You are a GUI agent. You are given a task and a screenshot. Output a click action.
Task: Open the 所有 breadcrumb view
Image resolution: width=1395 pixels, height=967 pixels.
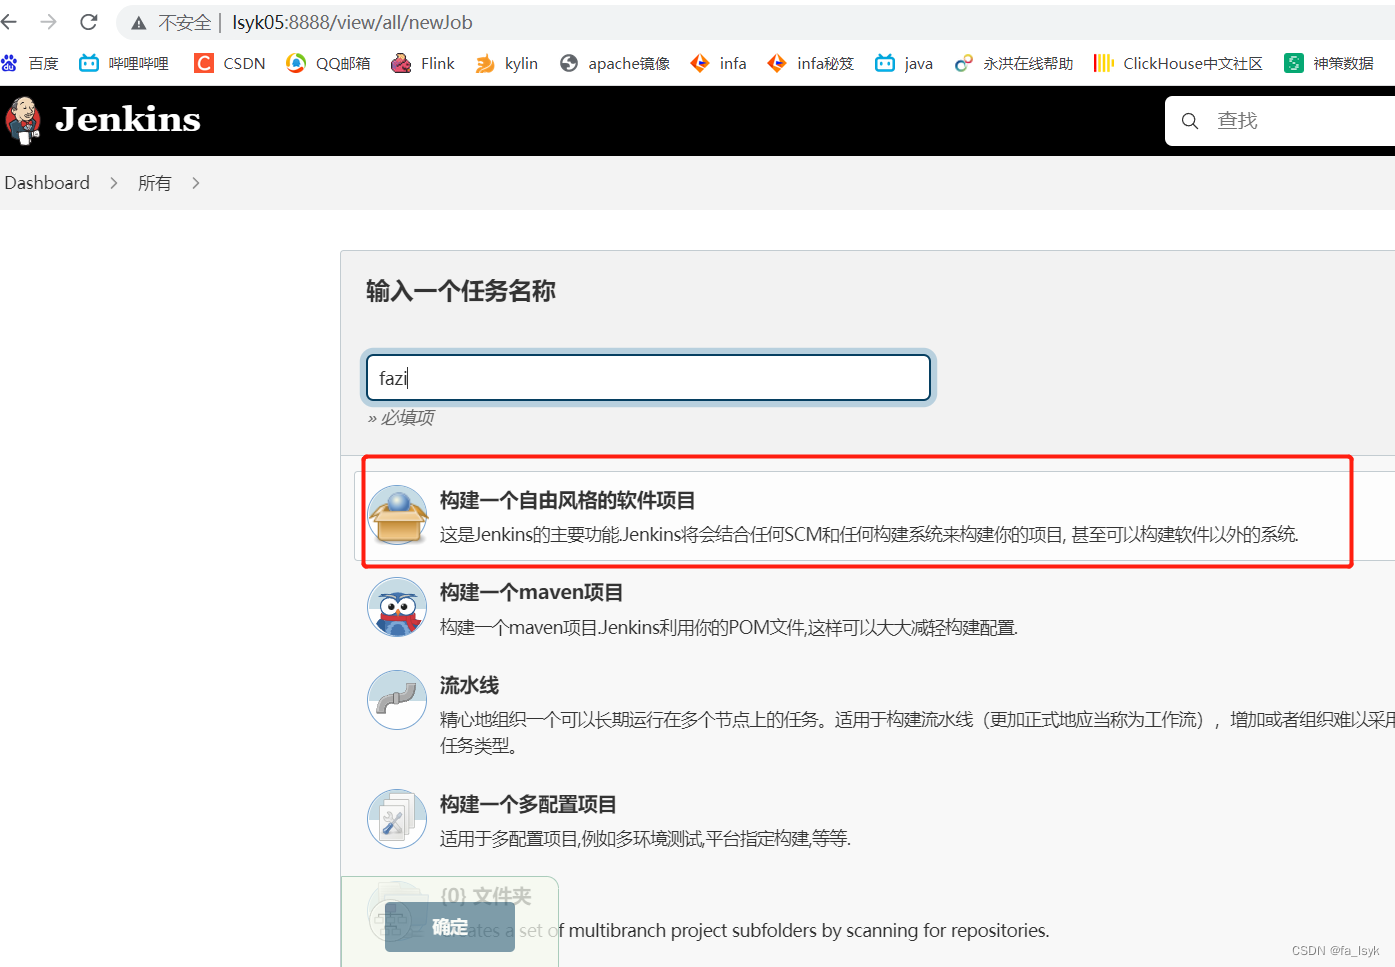(x=155, y=183)
